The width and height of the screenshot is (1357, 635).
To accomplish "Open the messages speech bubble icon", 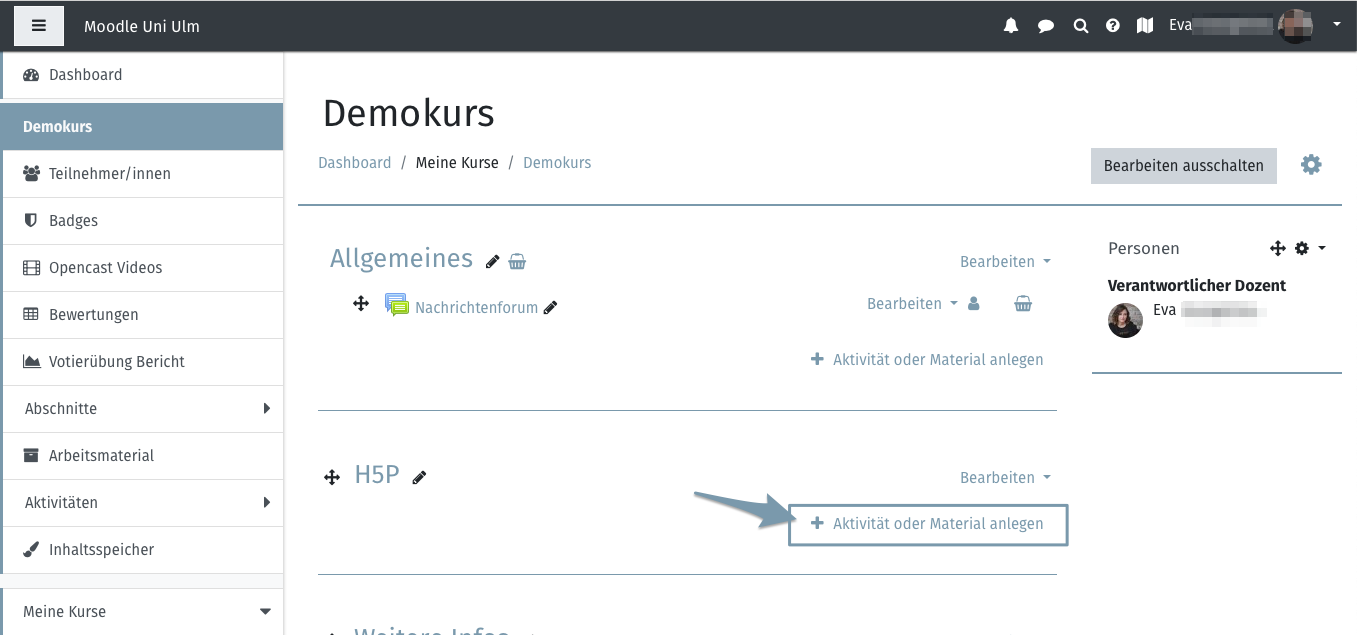I will pos(1046,26).
